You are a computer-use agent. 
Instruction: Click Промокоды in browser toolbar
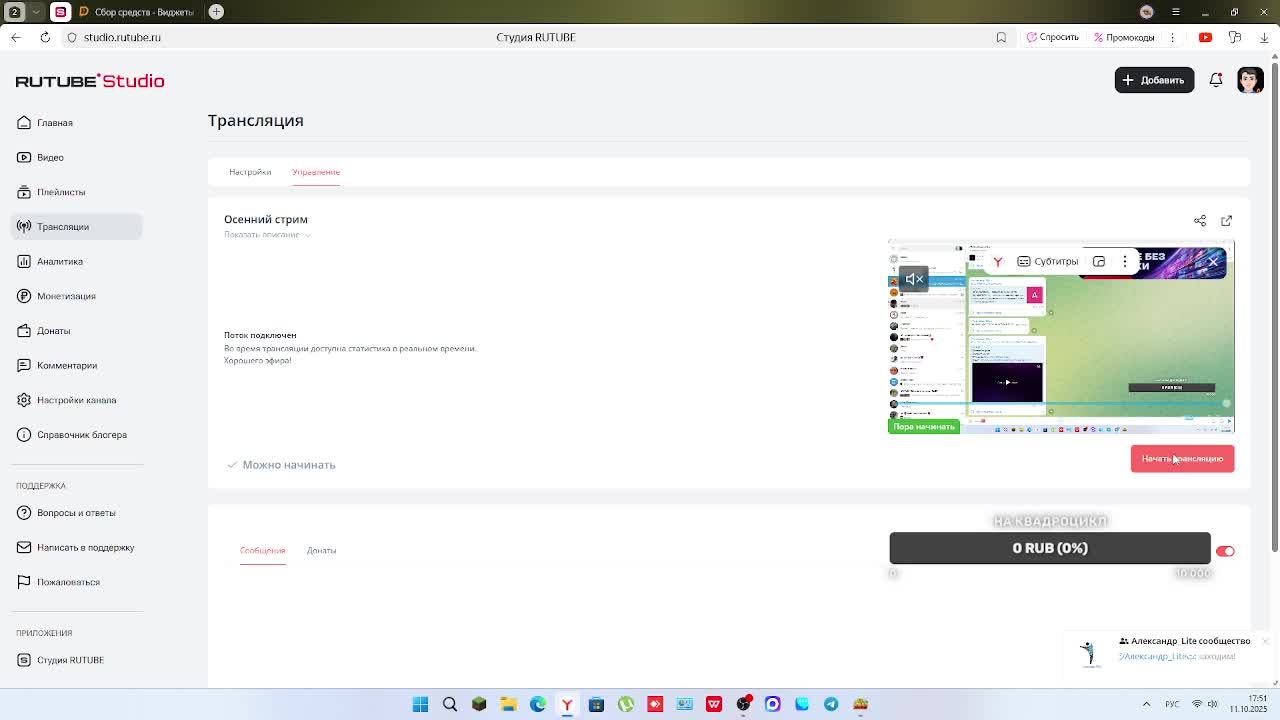(1124, 37)
